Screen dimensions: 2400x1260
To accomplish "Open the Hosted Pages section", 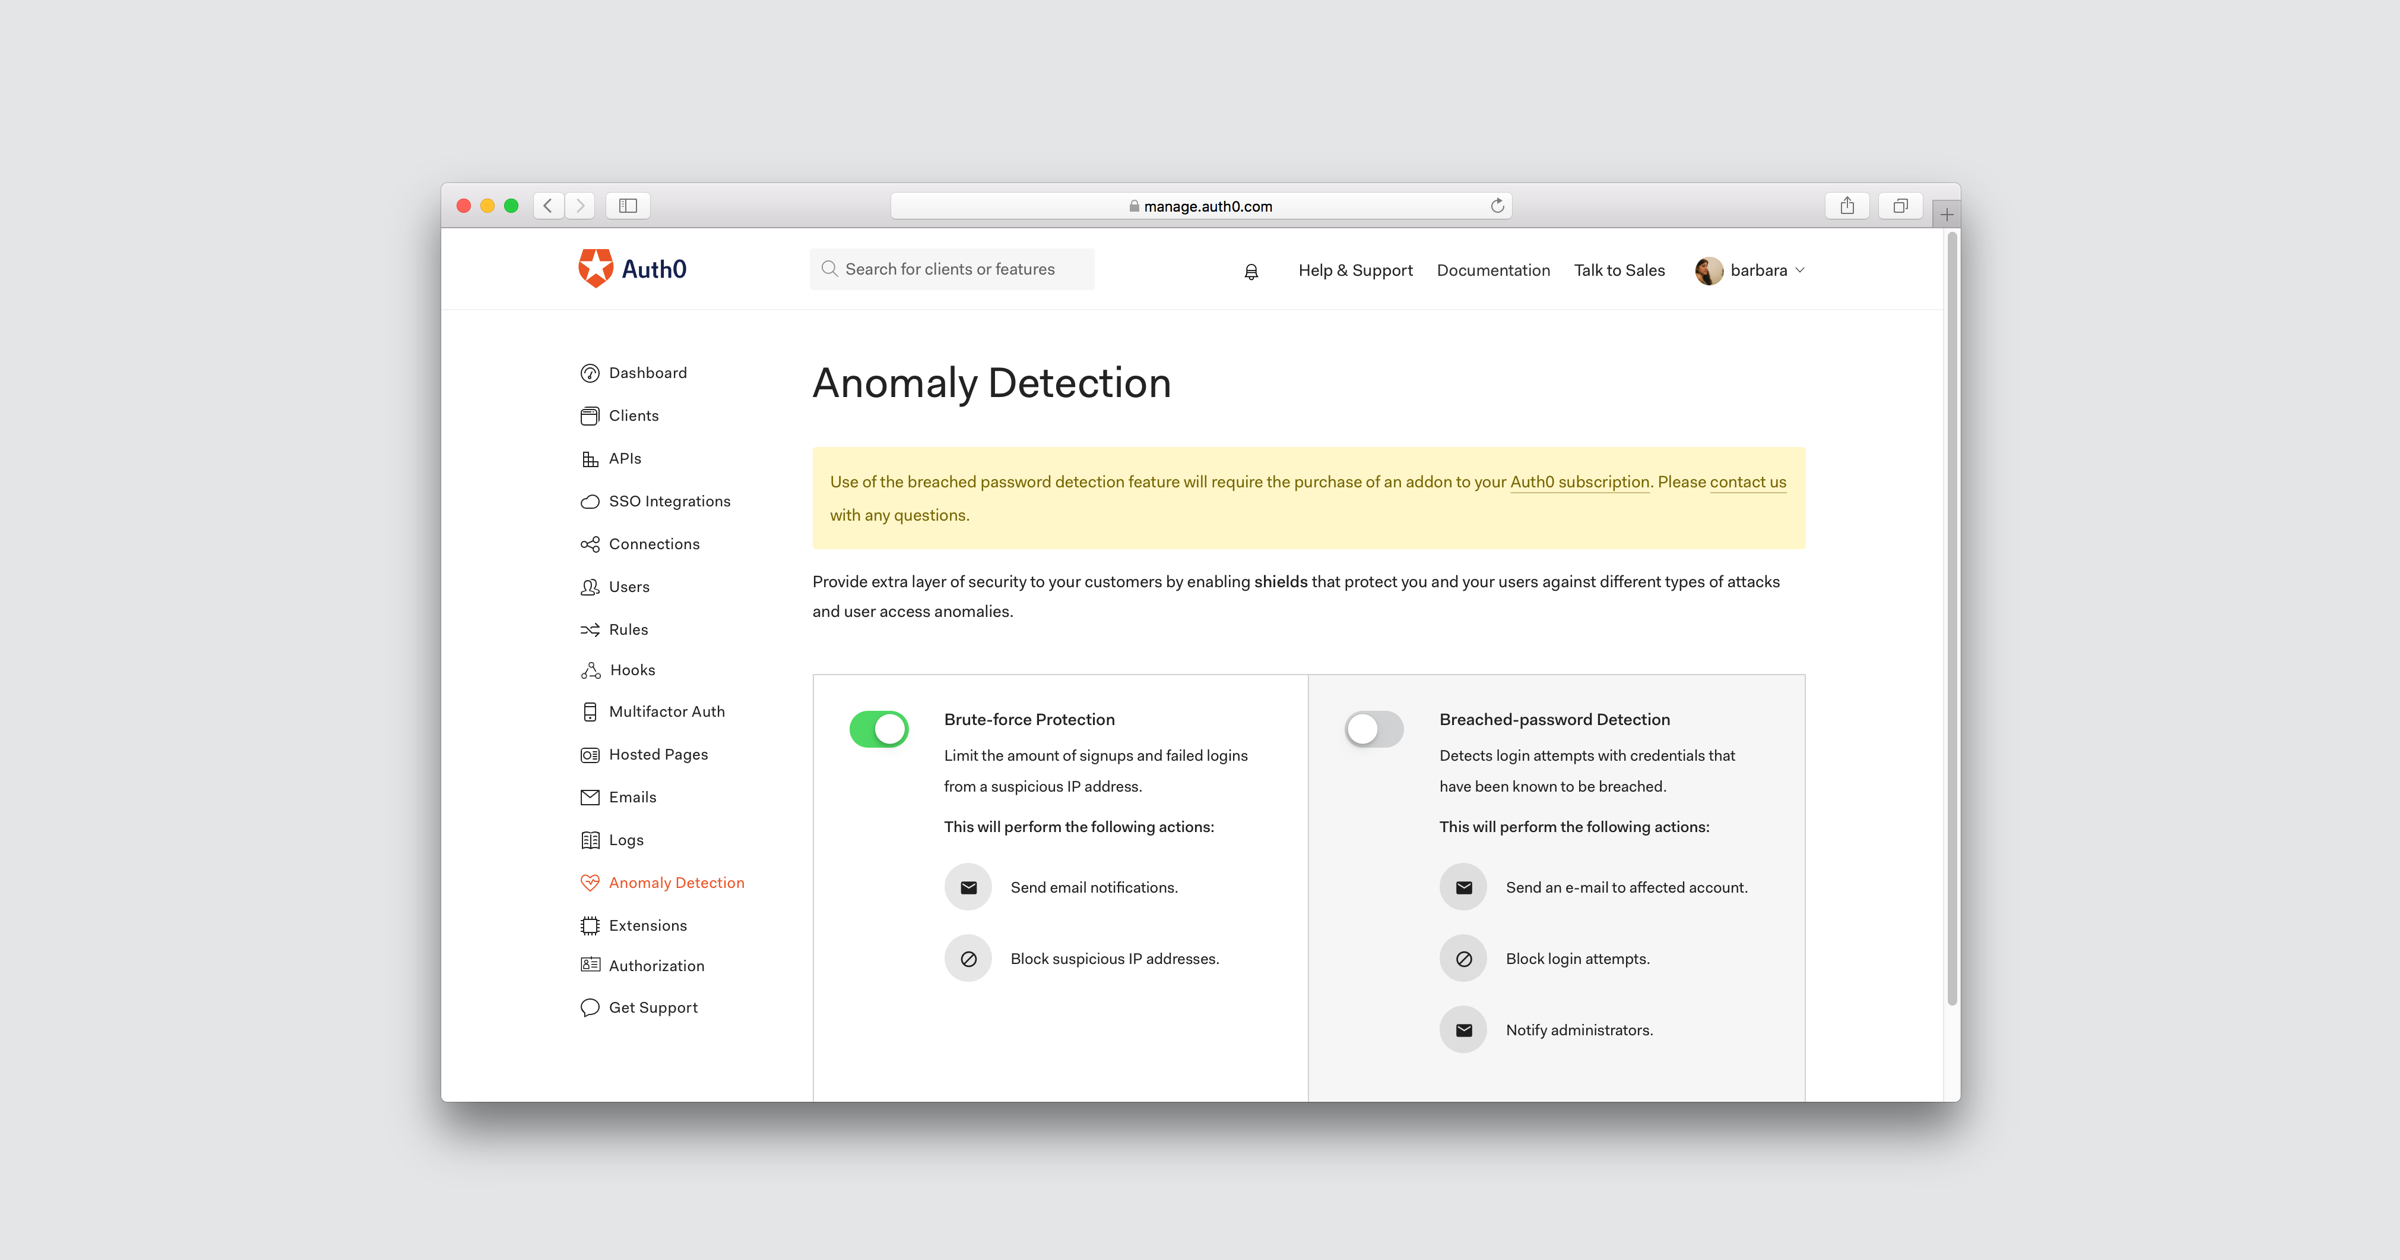I will [x=658, y=754].
